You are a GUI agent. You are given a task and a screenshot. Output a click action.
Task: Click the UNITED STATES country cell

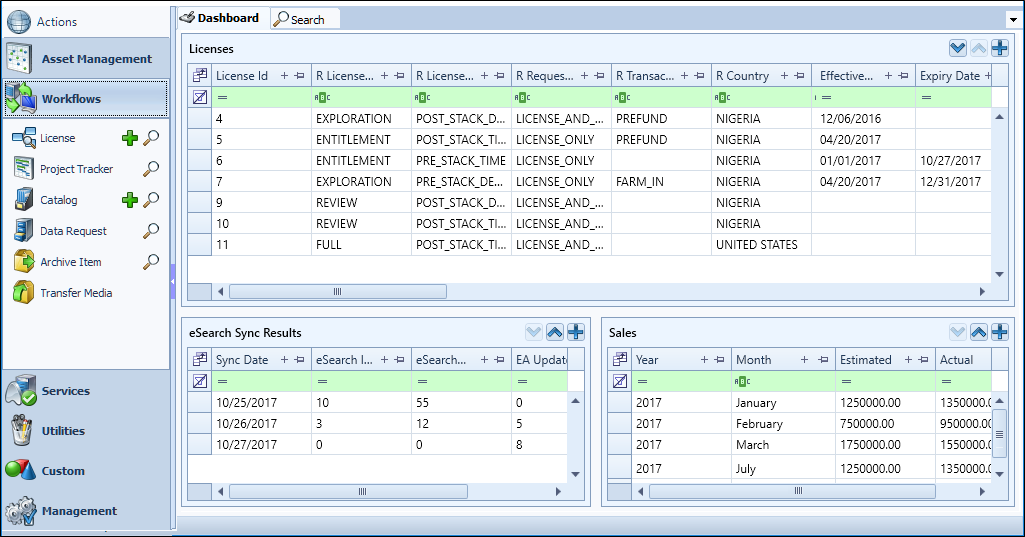(x=761, y=245)
